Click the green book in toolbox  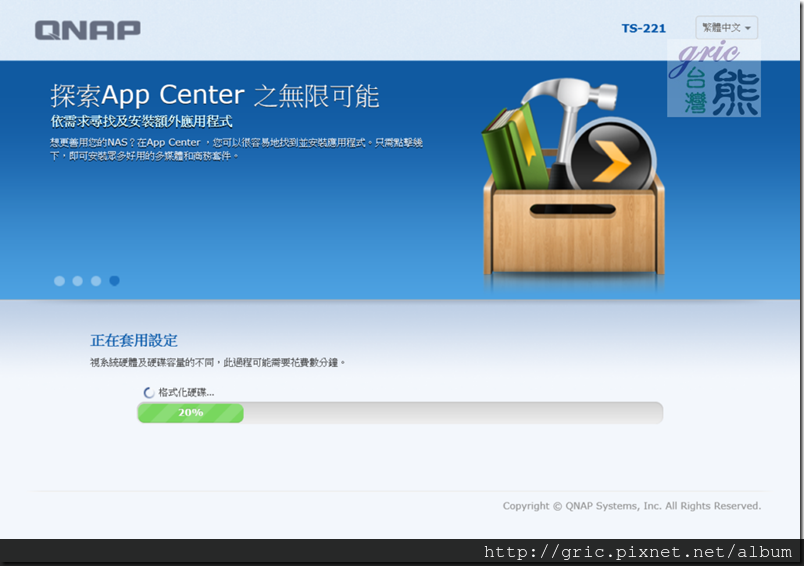[513, 147]
